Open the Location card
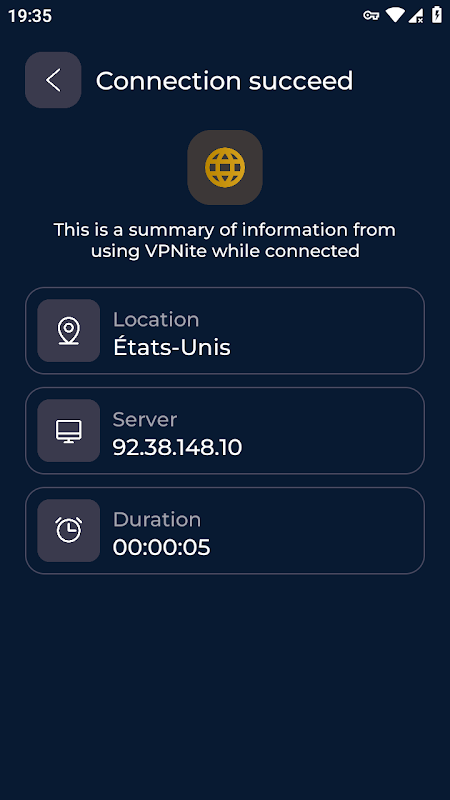Image resolution: width=450 pixels, height=800 pixels. click(225, 331)
